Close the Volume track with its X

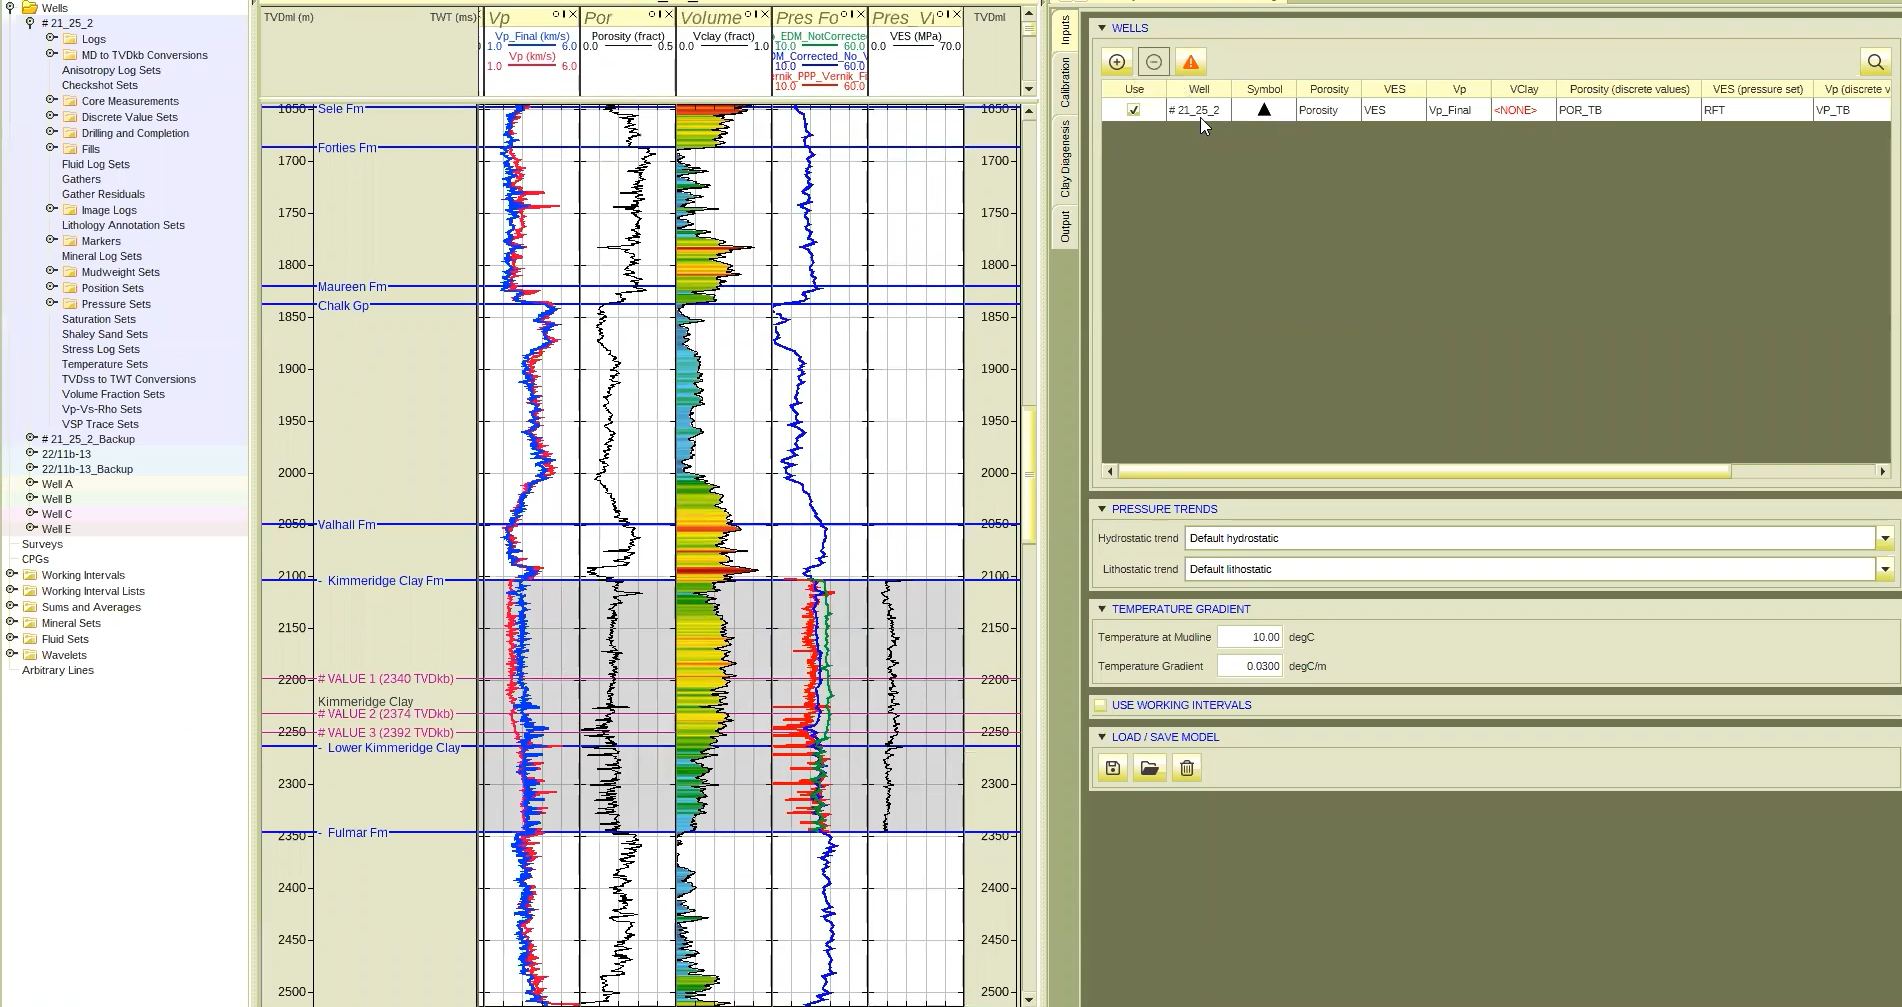765,14
